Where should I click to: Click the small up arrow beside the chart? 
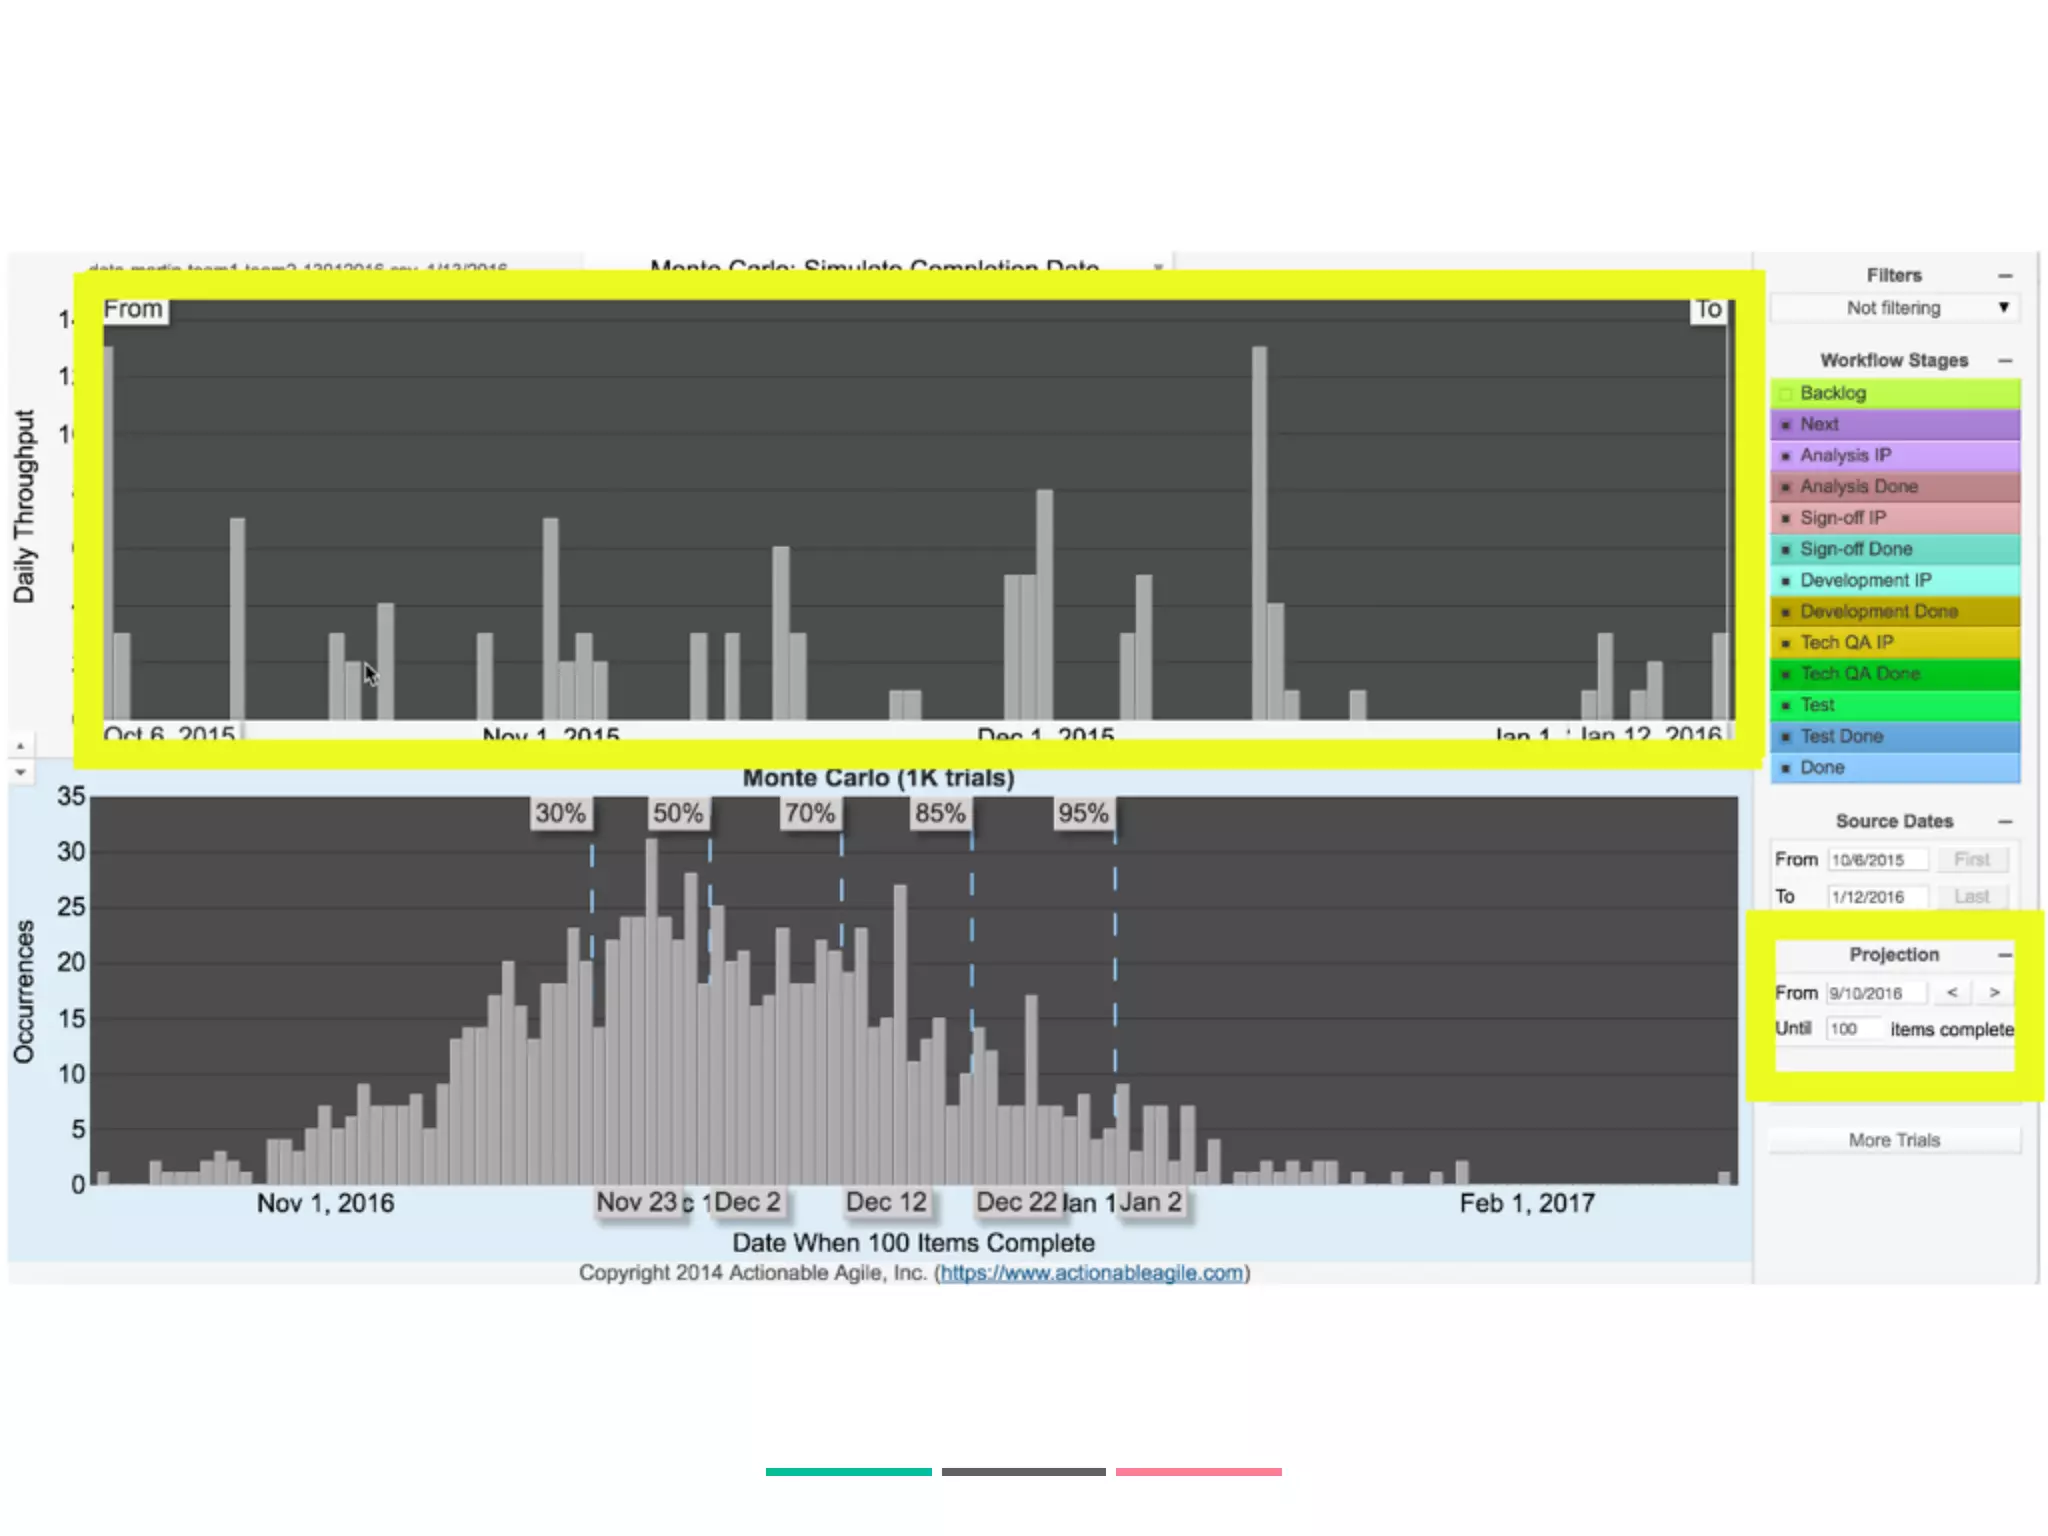coord(20,747)
